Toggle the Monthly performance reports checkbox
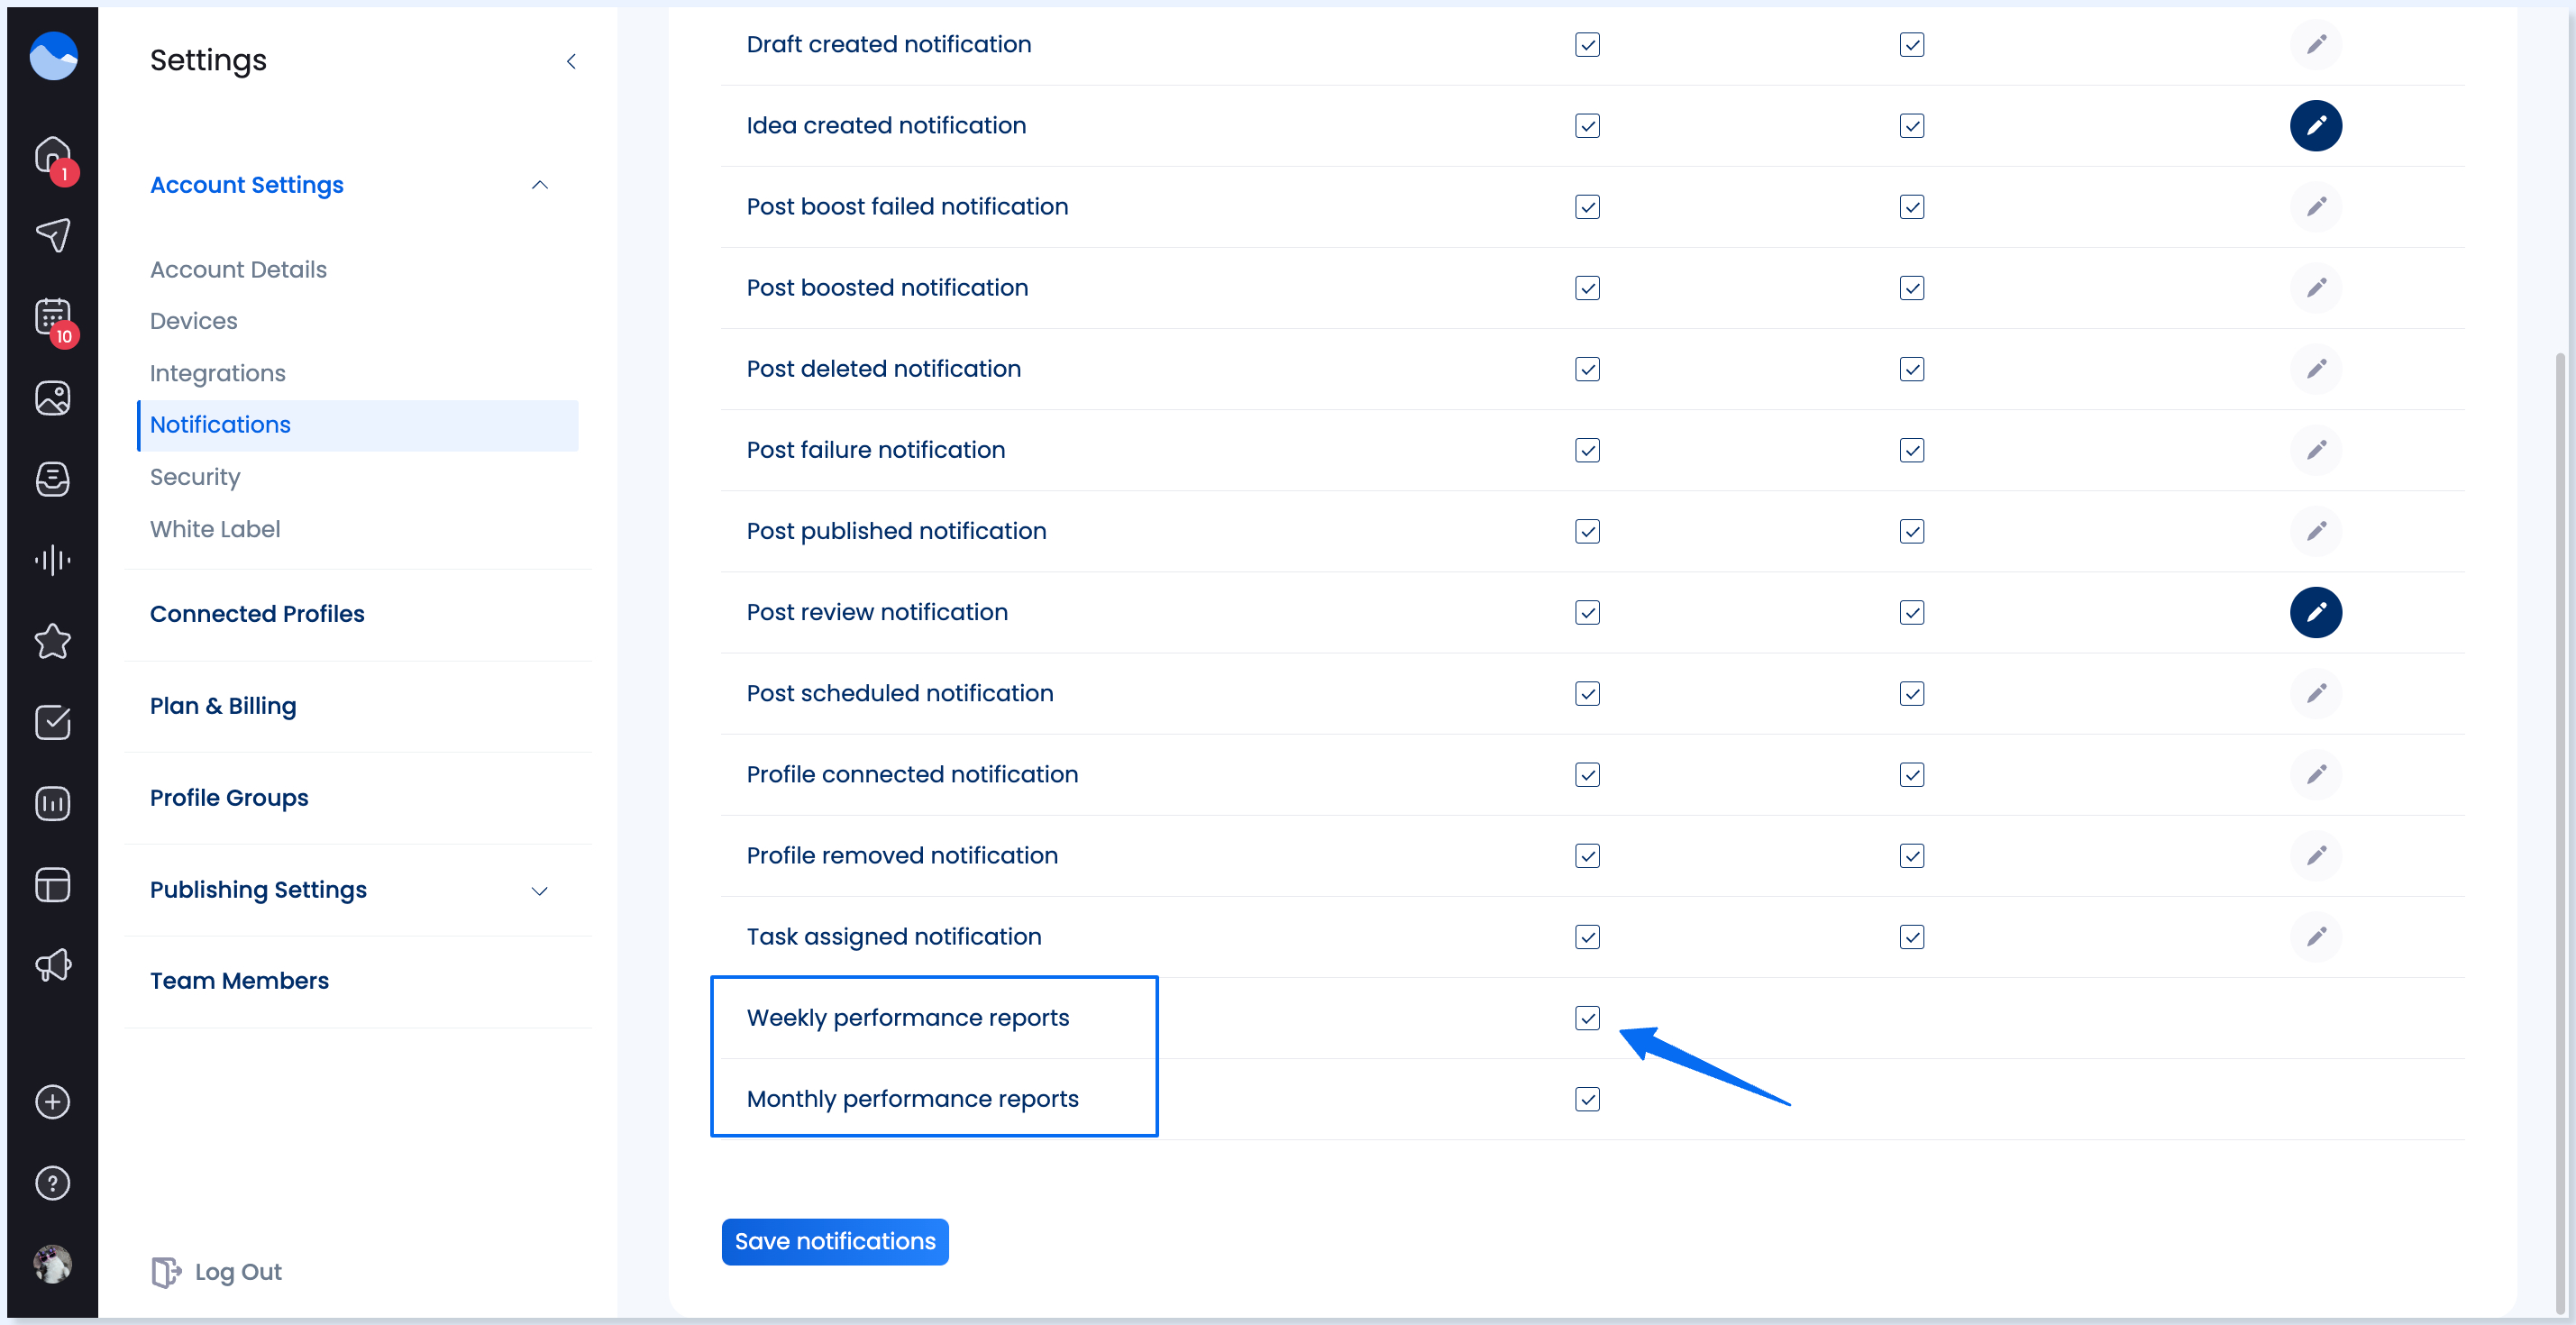The image size is (2576, 1325). click(x=1587, y=1099)
